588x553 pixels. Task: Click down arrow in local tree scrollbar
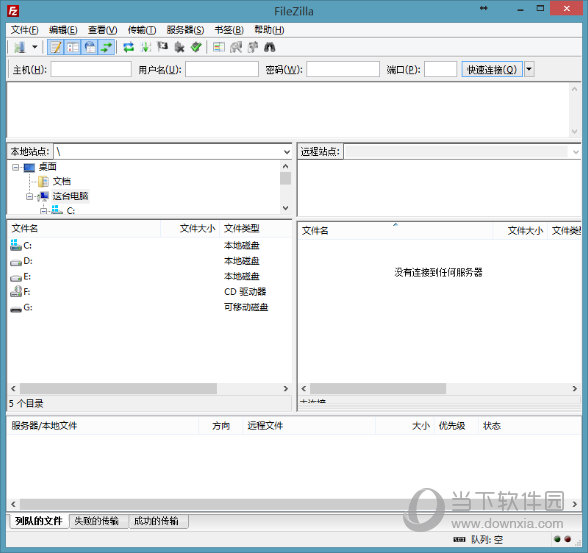point(285,208)
